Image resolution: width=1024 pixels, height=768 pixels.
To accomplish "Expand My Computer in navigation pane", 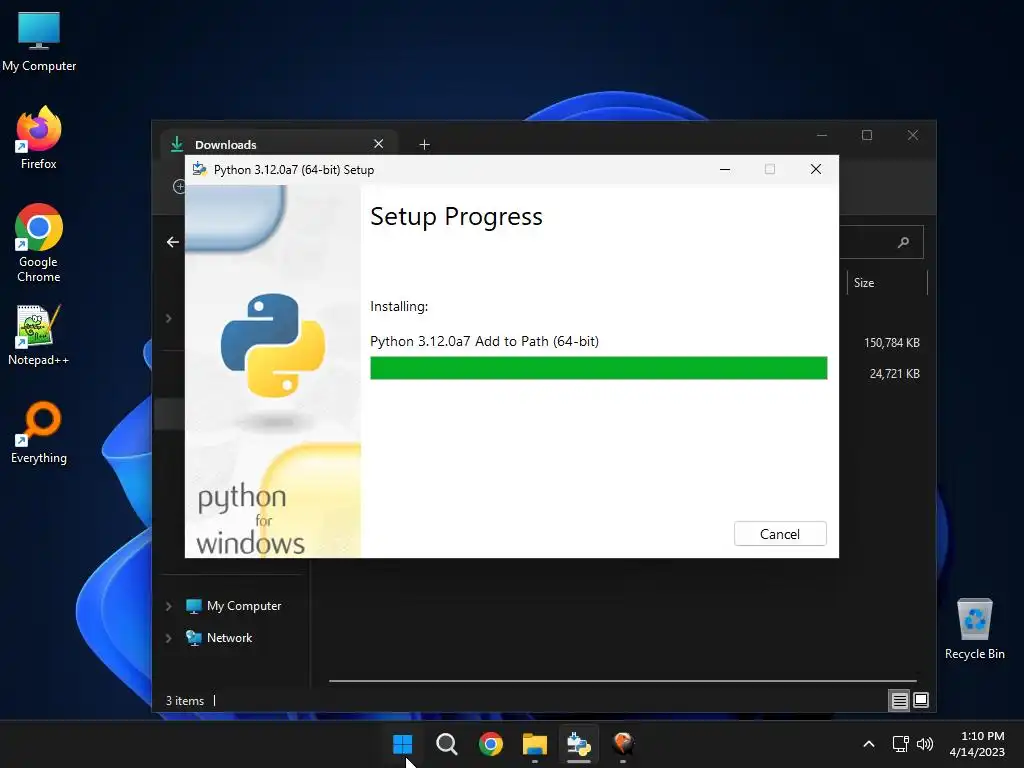I will coord(168,606).
